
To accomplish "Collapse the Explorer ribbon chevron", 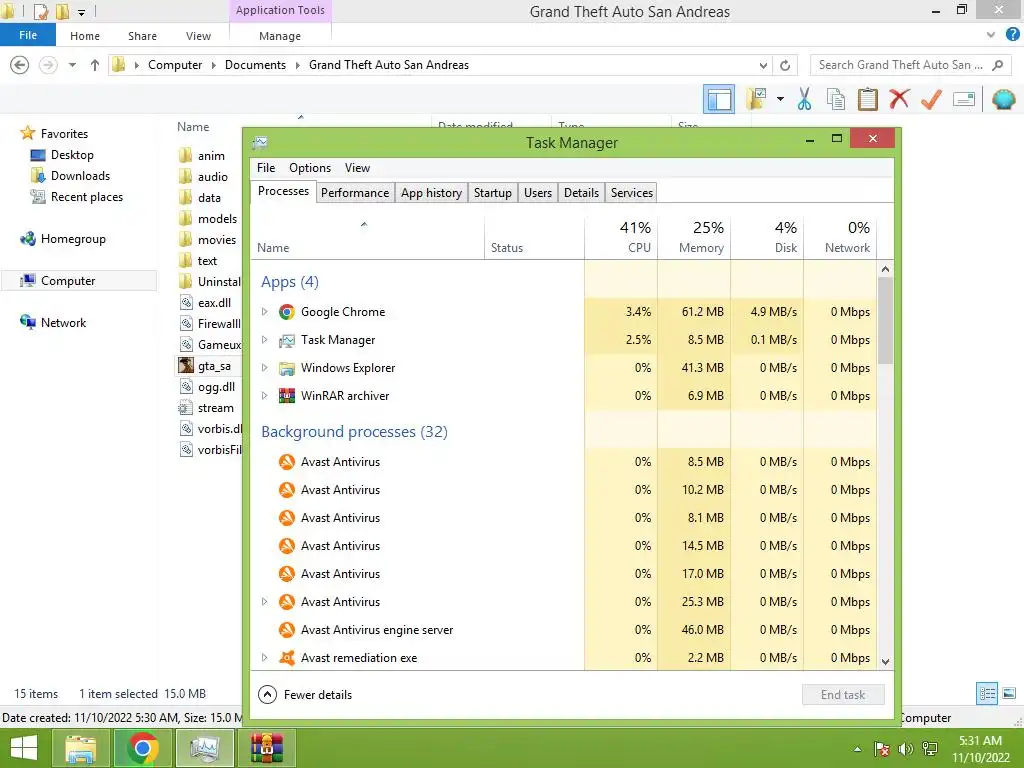I will coord(991,35).
